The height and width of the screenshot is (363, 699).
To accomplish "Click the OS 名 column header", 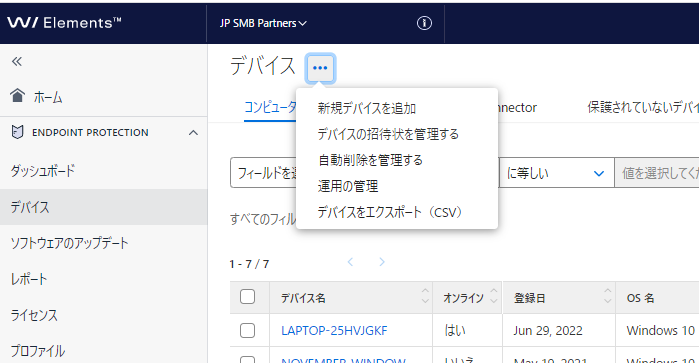I will click(x=641, y=298).
